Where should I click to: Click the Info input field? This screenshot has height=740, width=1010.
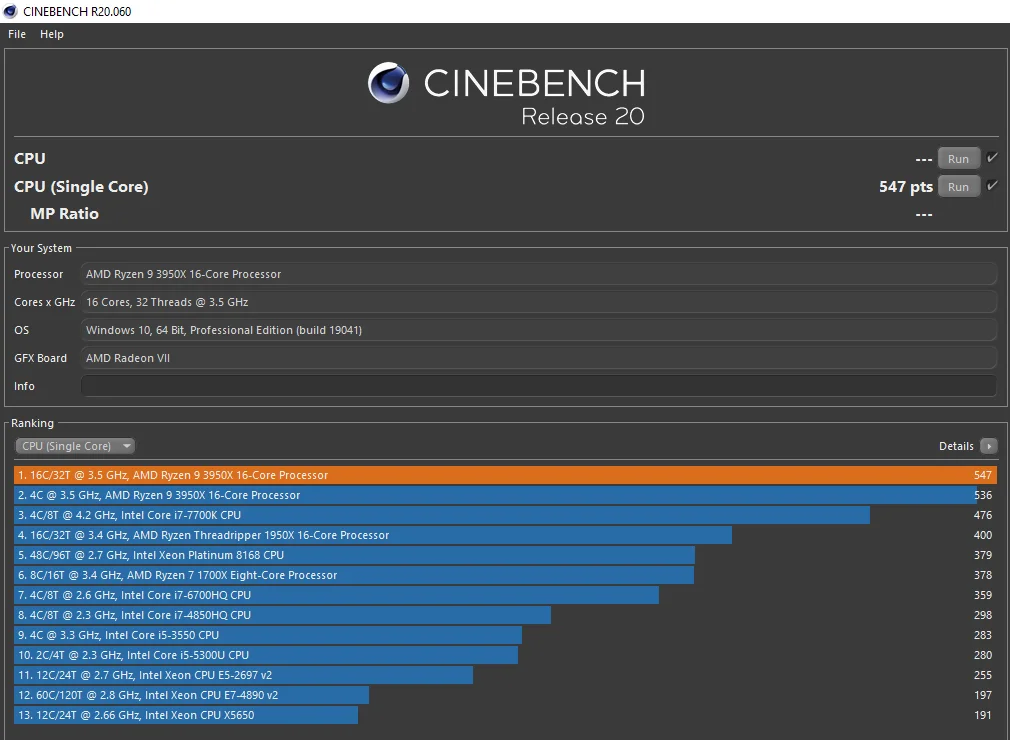[x=538, y=386]
